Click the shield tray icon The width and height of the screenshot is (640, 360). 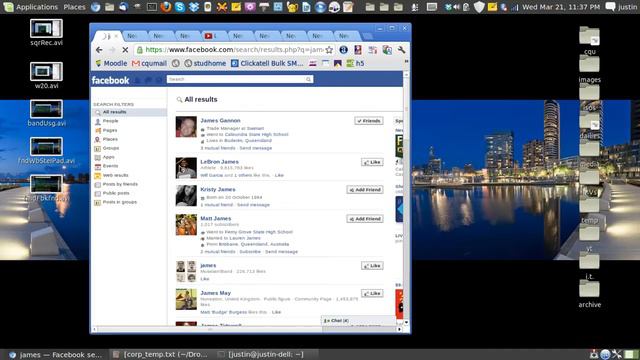point(479,7)
